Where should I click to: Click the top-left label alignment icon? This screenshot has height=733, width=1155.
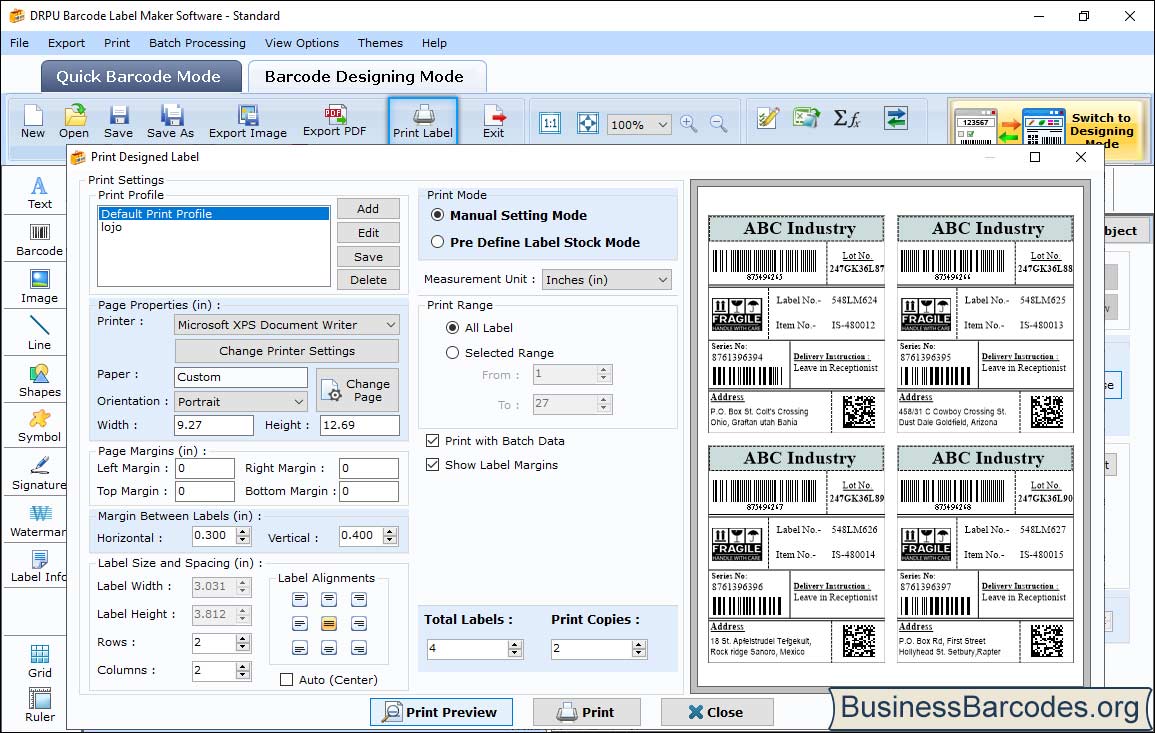(x=299, y=599)
